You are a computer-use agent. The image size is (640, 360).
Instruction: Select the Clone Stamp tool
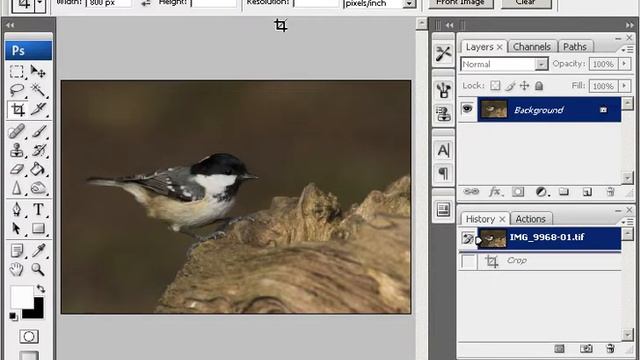tap(17, 150)
